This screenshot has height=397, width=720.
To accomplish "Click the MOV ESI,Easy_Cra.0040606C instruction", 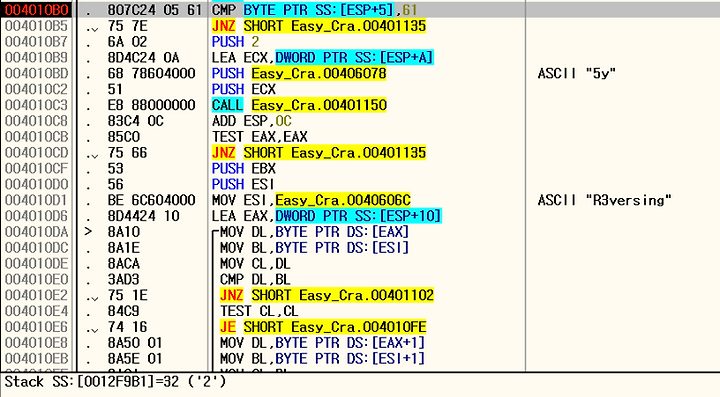I will (311, 200).
